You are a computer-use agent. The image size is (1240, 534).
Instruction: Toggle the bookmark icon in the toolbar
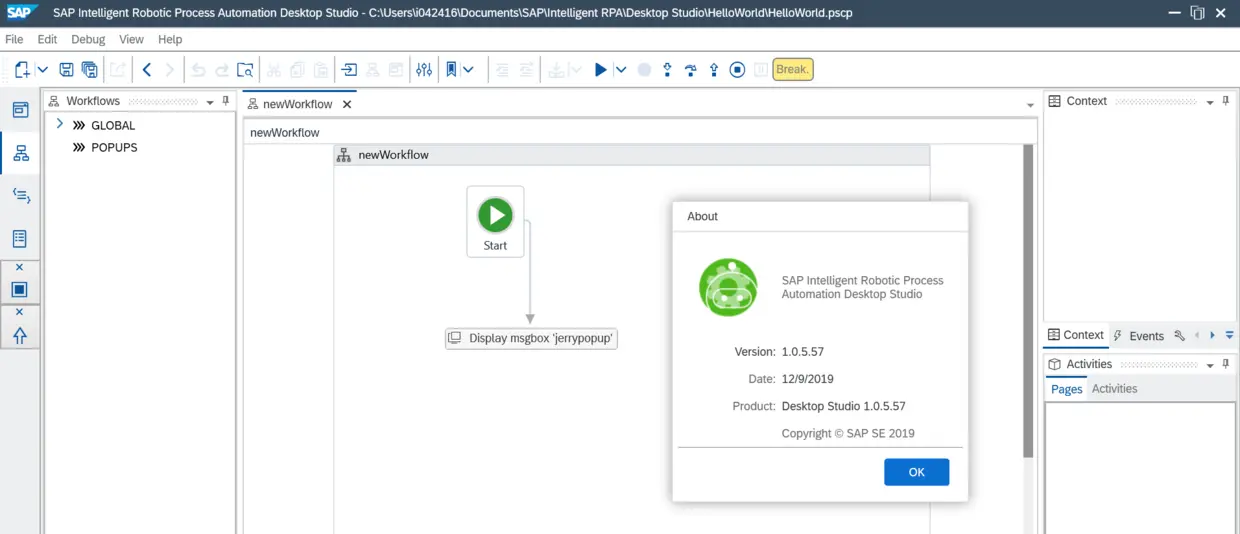pos(452,70)
